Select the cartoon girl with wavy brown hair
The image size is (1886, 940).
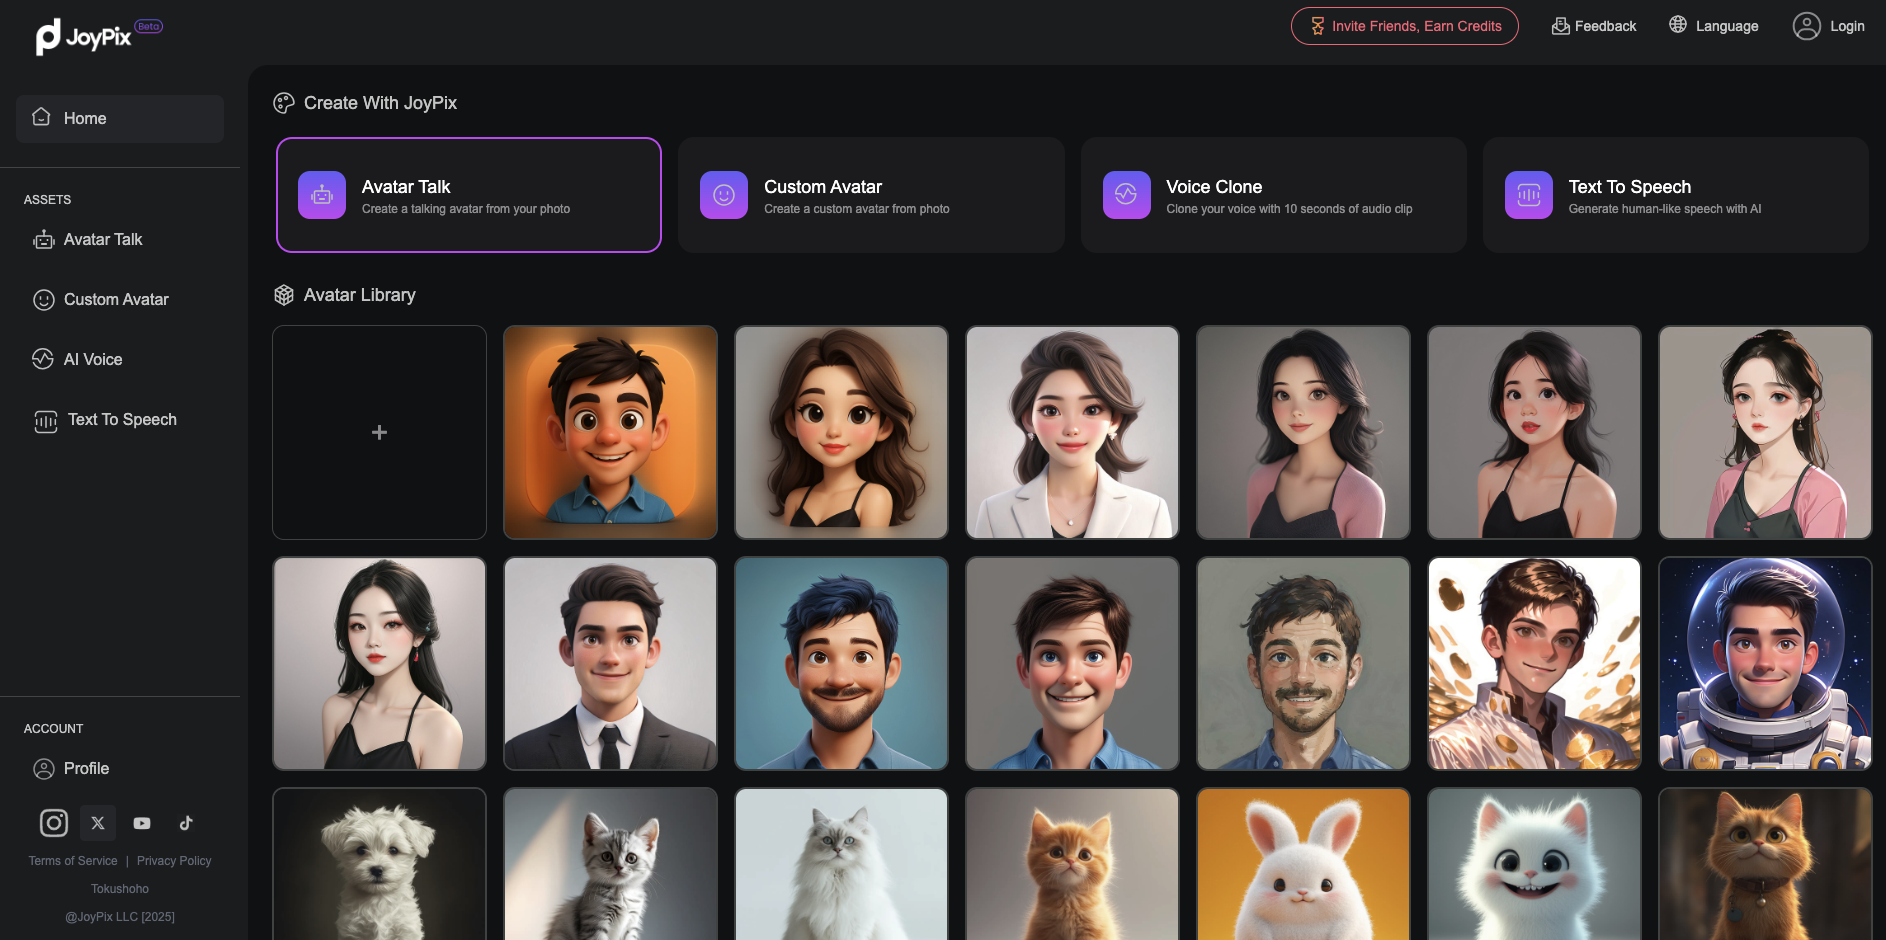pyautogui.click(x=841, y=432)
